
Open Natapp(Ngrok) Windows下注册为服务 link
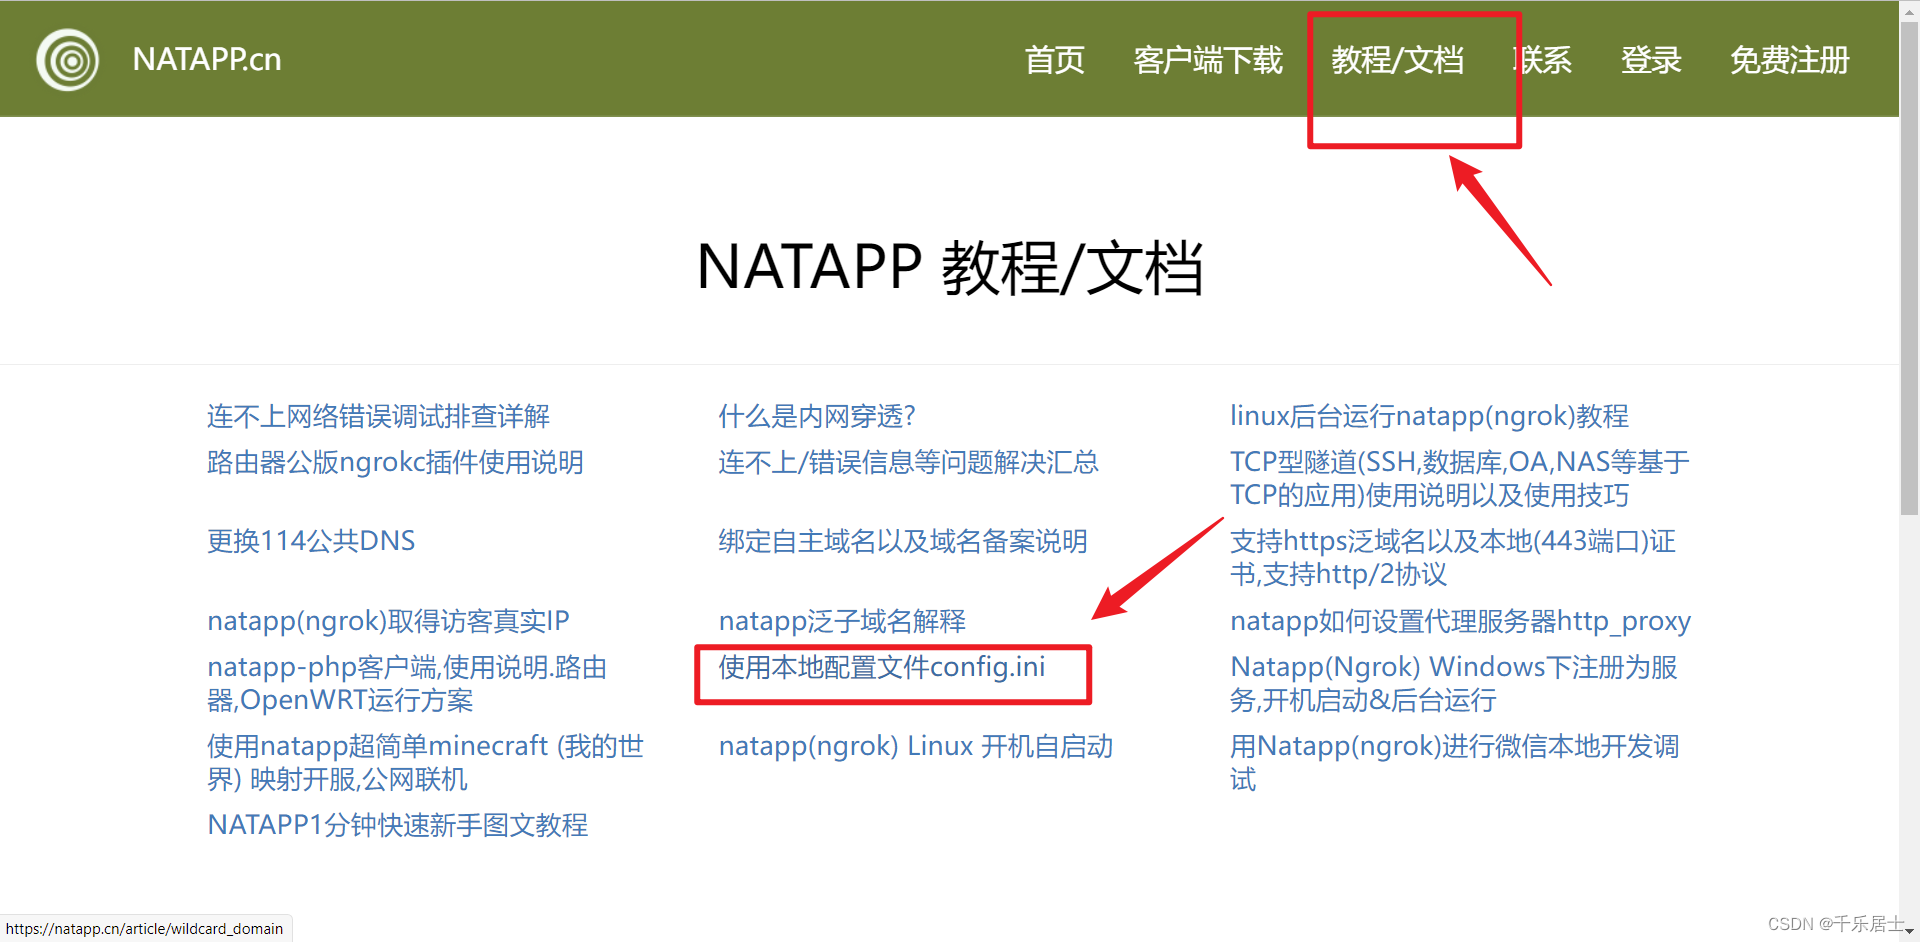pyautogui.click(x=1453, y=683)
